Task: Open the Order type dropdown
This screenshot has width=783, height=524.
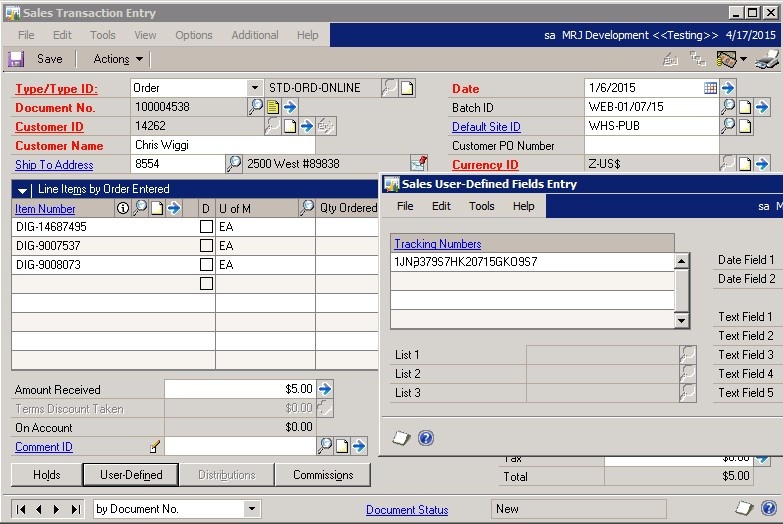Action: point(255,88)
